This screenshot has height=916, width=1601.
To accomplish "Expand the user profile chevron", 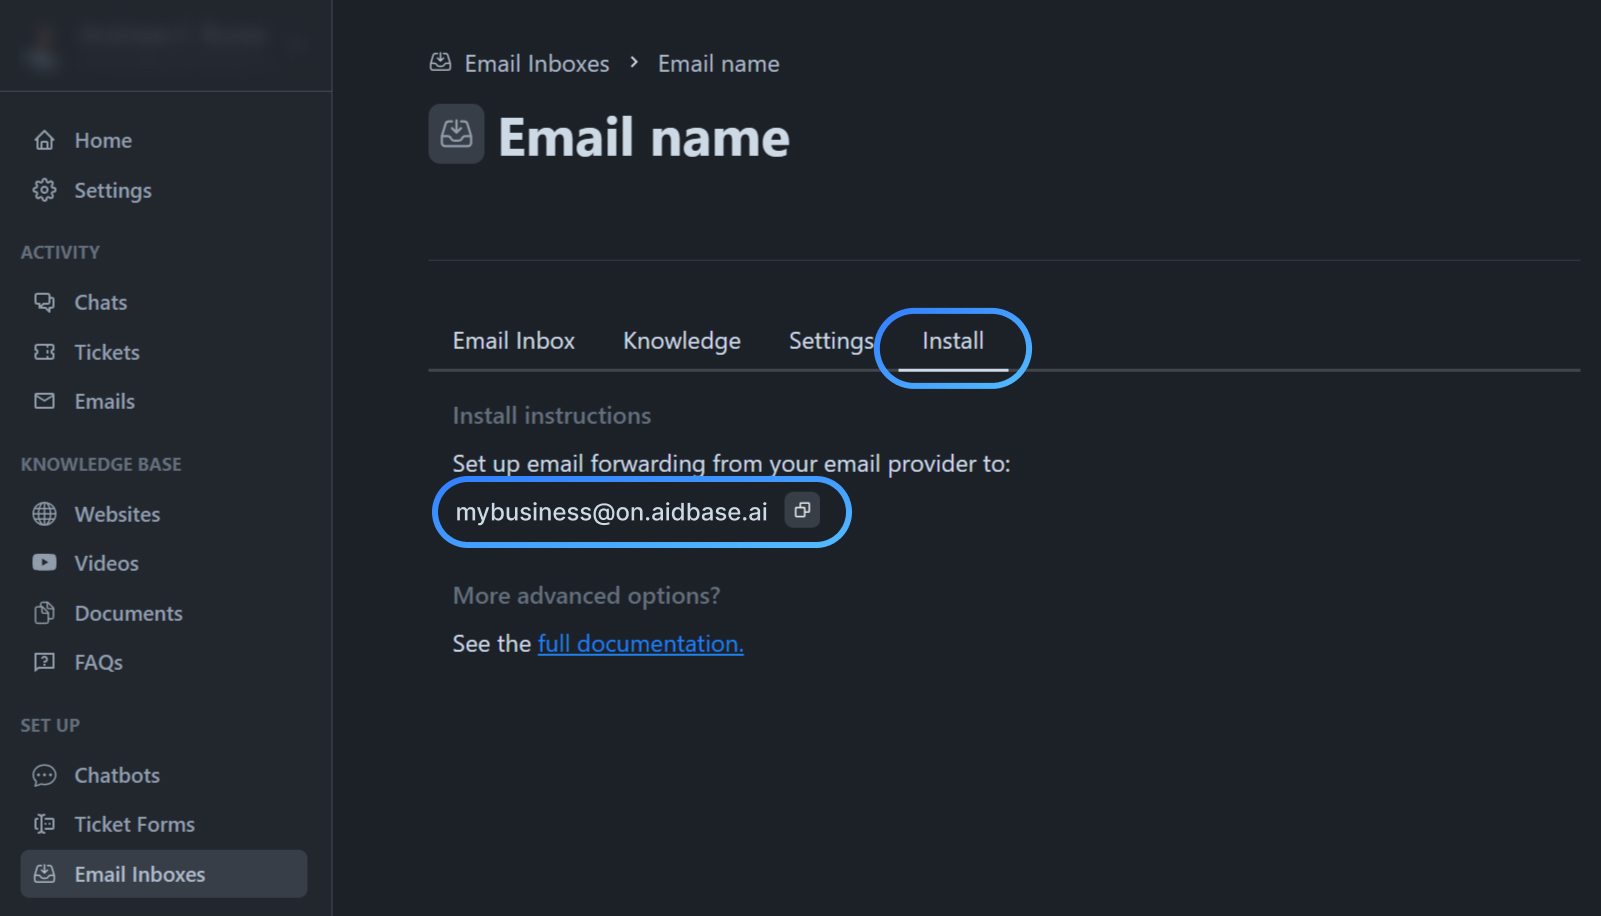I will (295, 45).
